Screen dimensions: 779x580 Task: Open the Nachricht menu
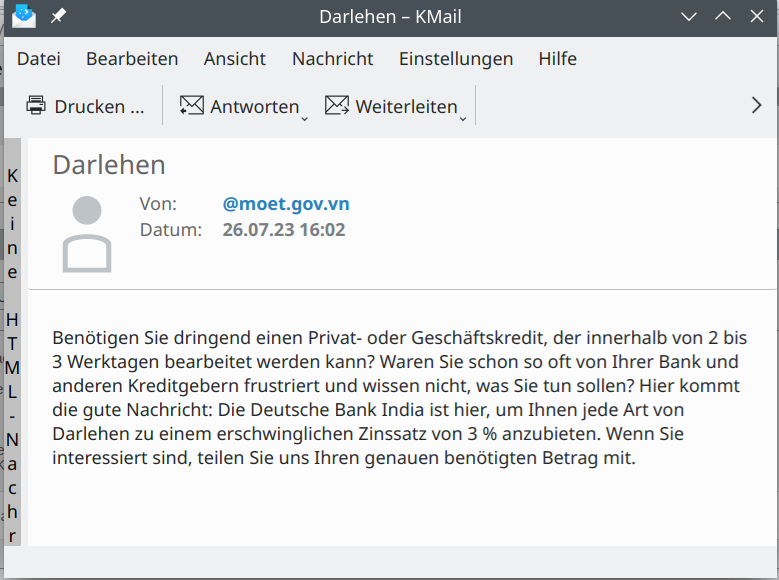(332, 59)
